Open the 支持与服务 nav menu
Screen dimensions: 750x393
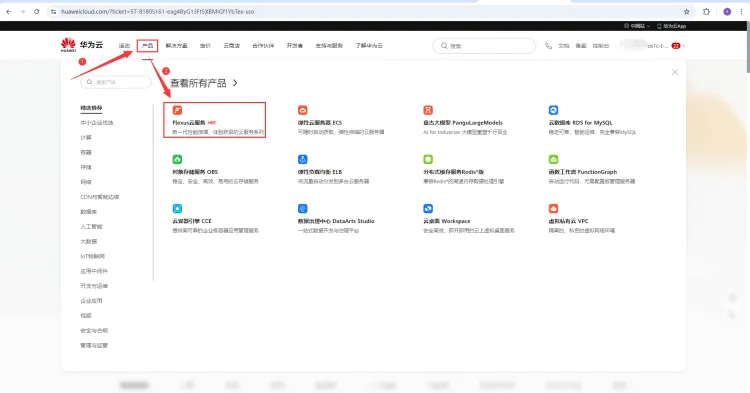click(x=329, y=46)
